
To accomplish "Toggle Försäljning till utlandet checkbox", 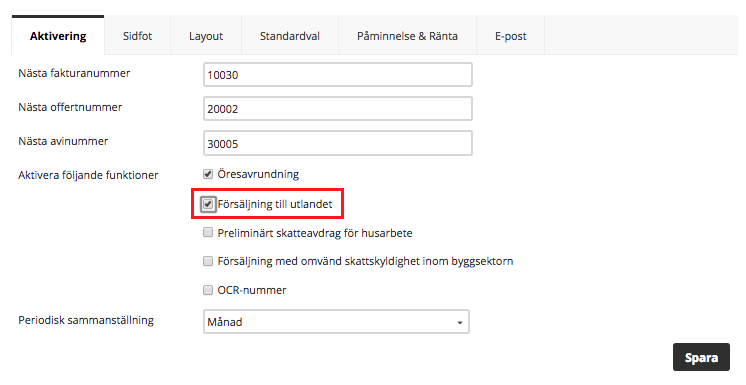I will 208,204.
